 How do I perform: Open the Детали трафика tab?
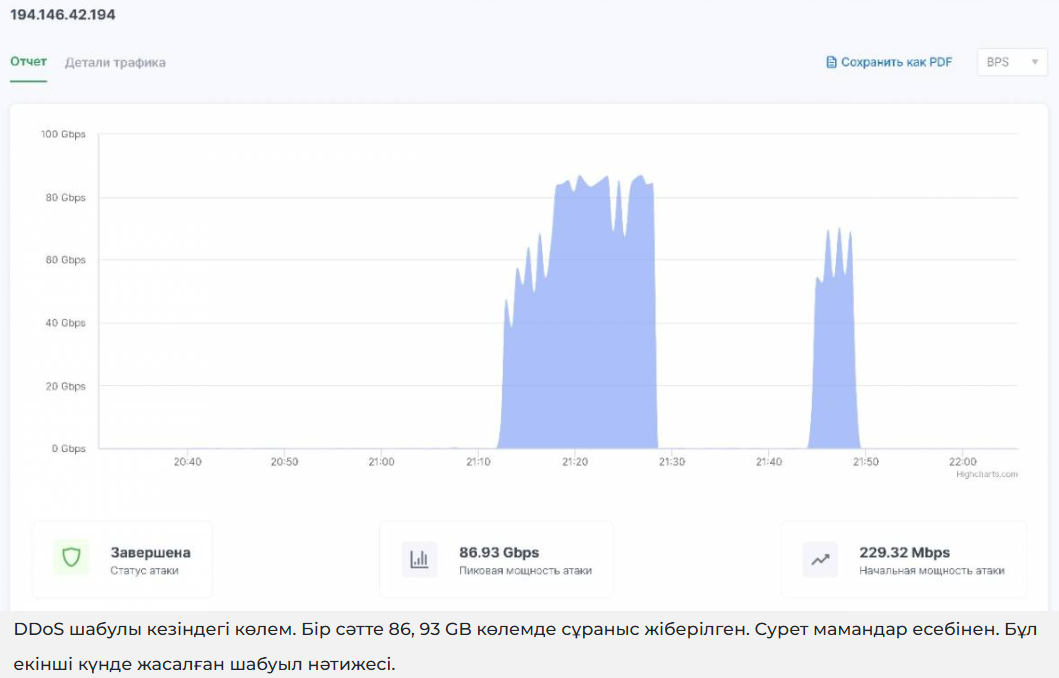coord(115,62)
